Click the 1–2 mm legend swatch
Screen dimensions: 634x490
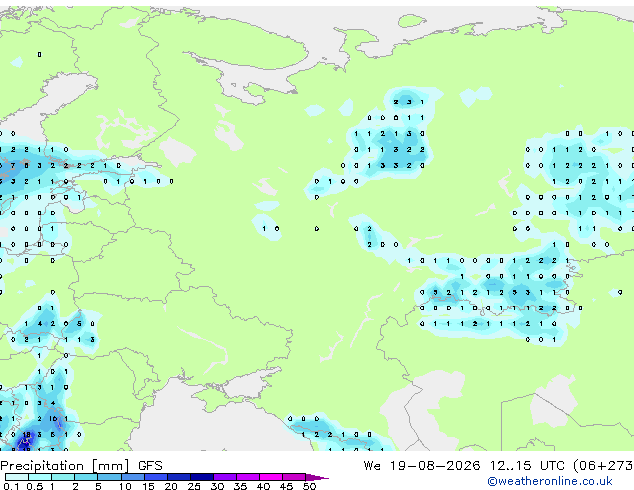tap(63, 477)
